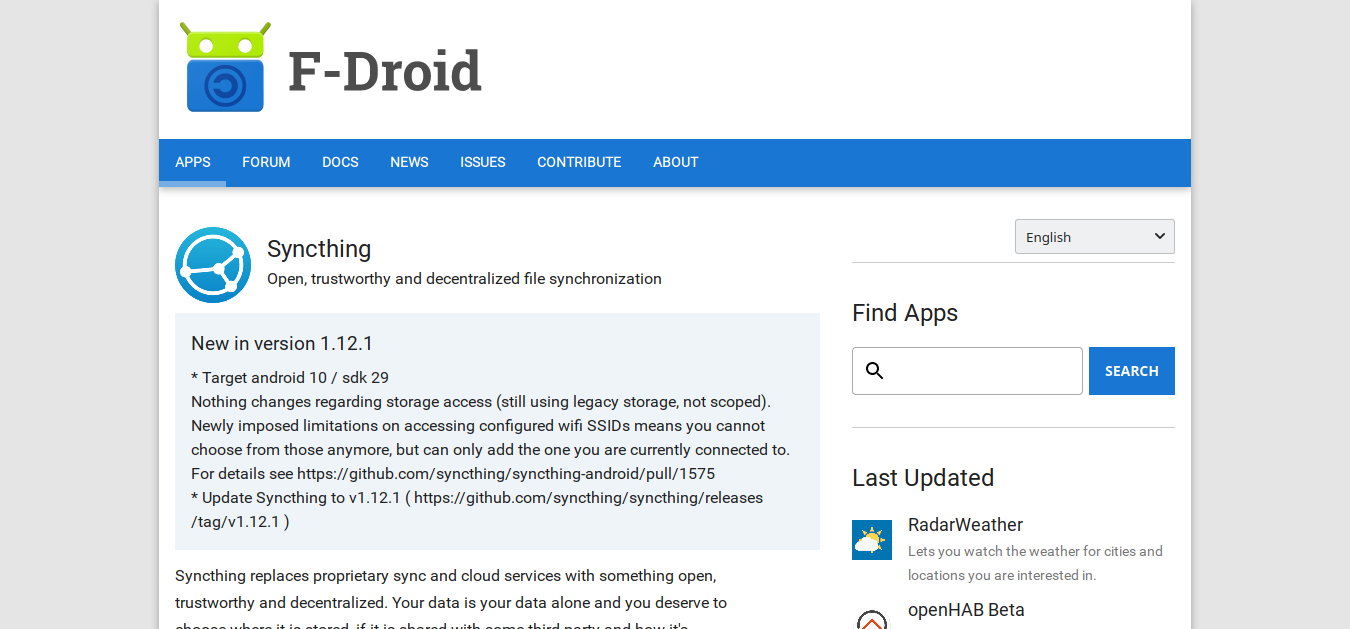This screenshot has height=629, width=1350.
Task: Click the openHAB Beta app icon
Action: [x=872, y=618]
